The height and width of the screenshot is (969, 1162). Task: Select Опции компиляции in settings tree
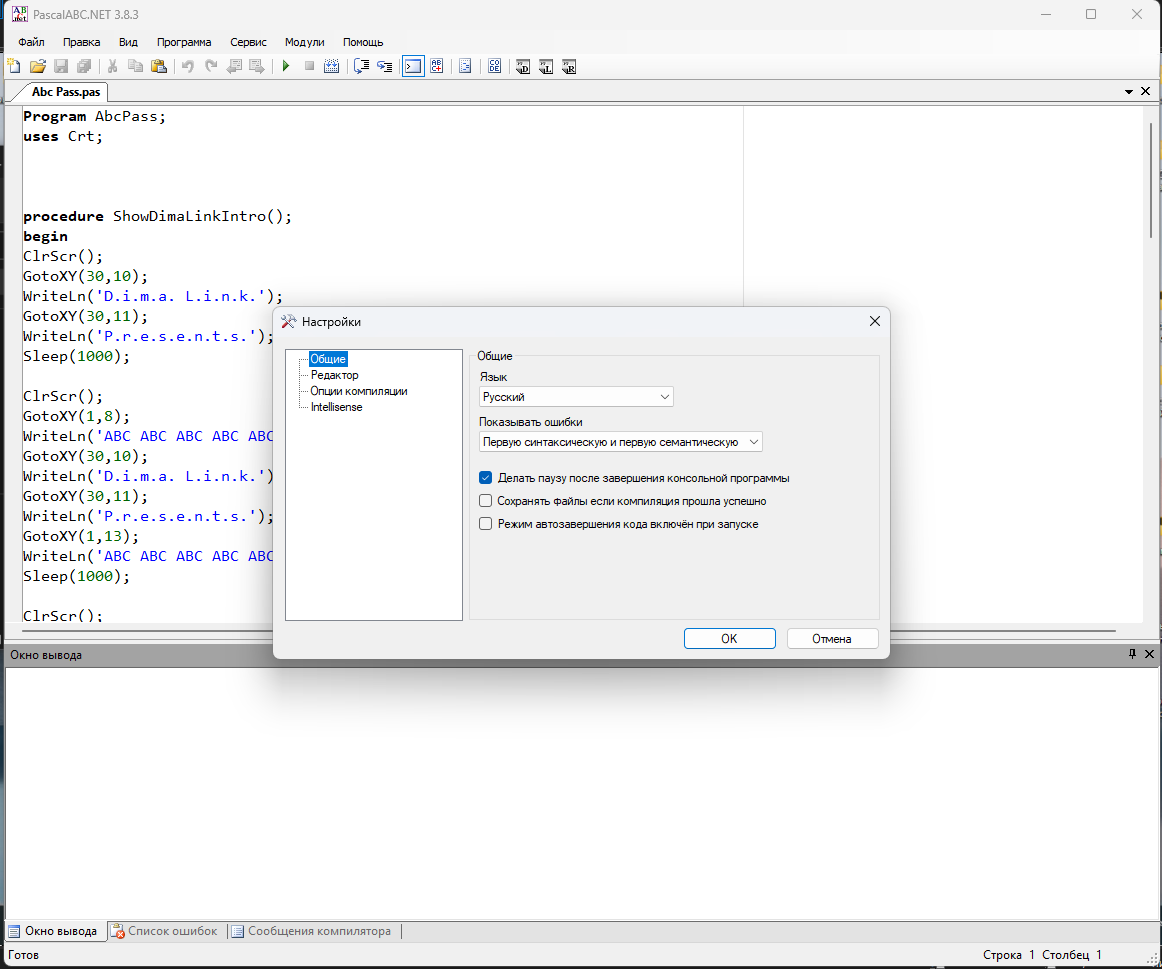coord(359,391)
